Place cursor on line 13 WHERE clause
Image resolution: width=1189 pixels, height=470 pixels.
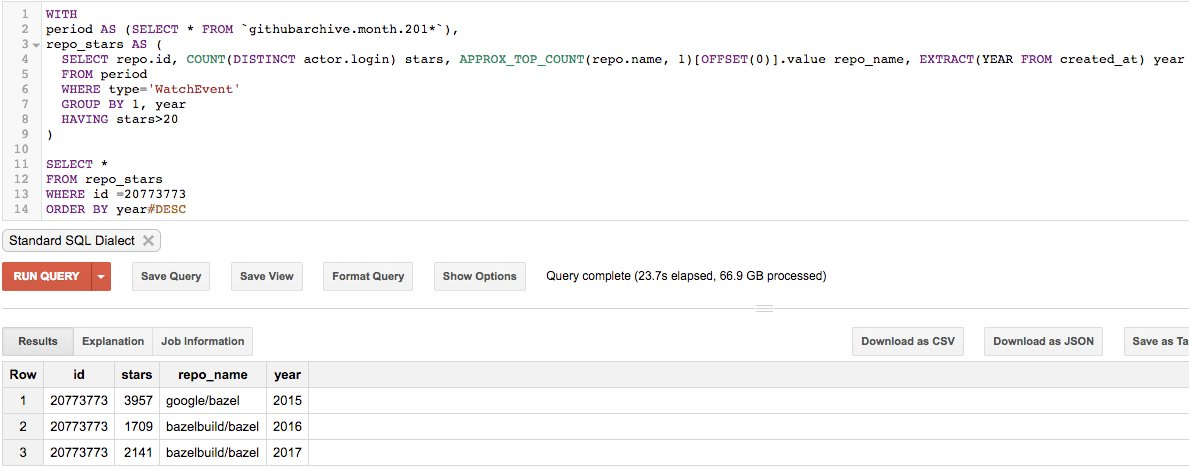tap(116, 194)
